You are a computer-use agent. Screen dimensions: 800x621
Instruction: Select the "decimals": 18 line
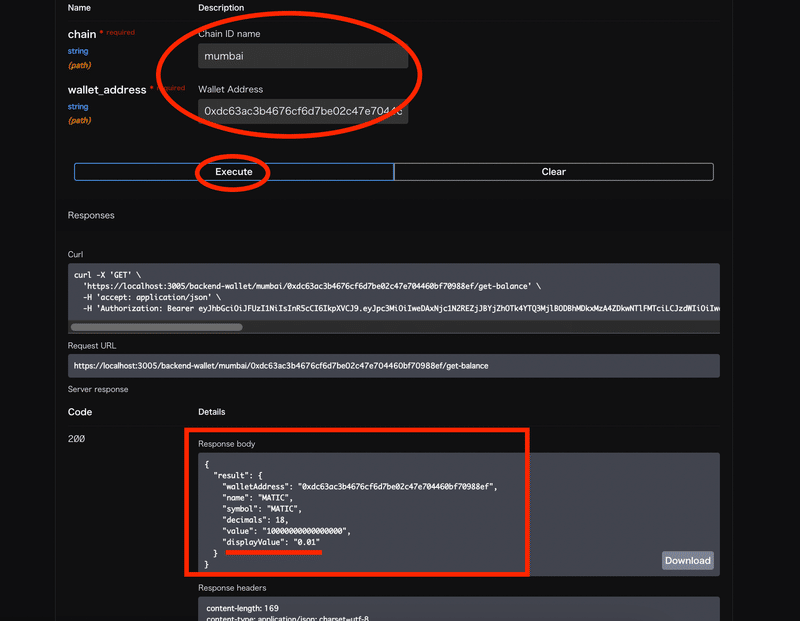(255, 520)
